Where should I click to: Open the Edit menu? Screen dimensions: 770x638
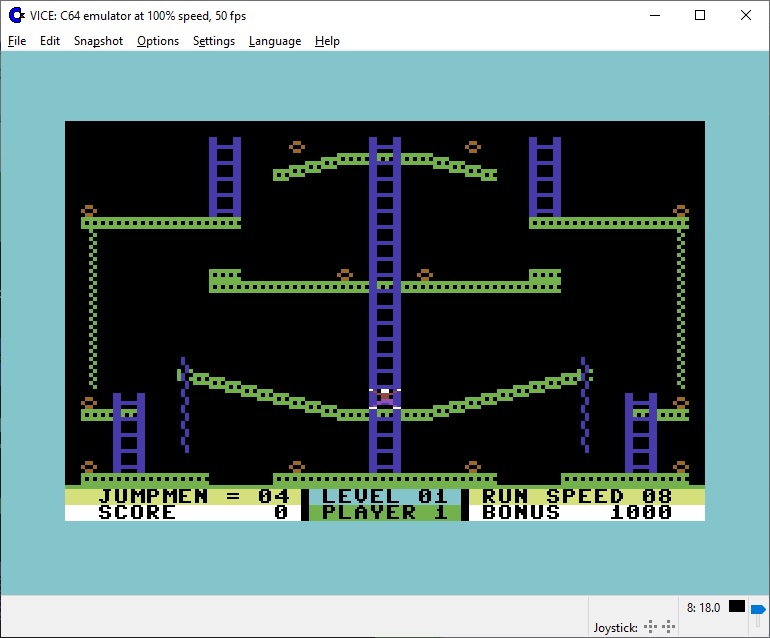pyautogui.click(x=50, y=41)
